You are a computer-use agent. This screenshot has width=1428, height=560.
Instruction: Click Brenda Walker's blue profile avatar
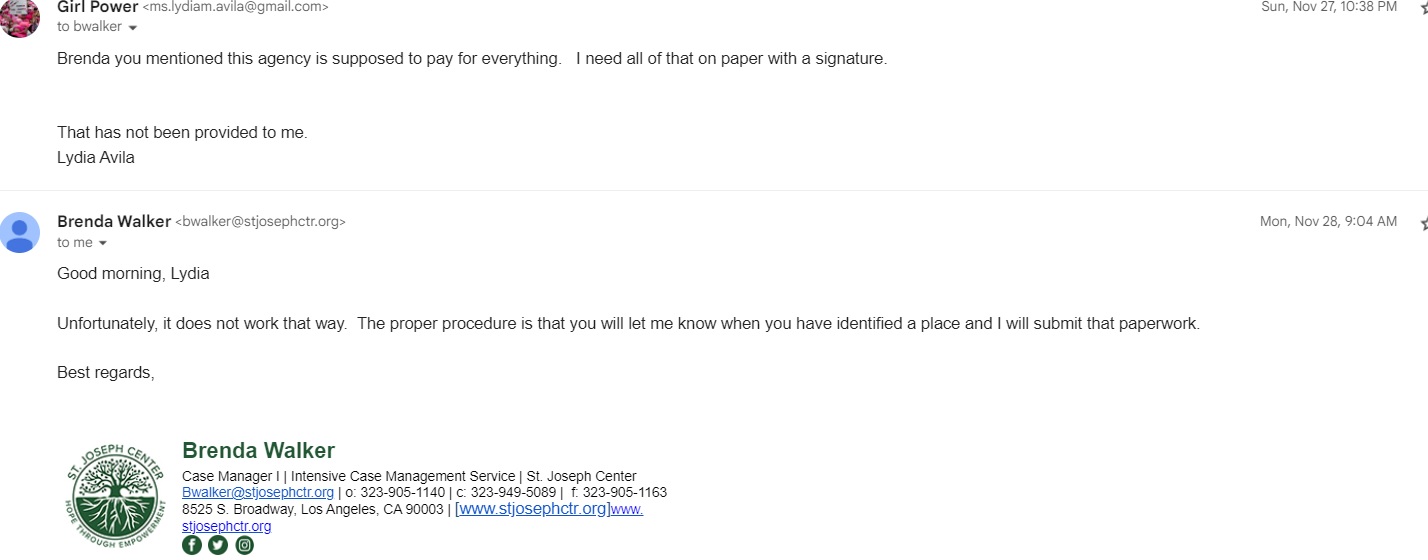pos(20,232)
